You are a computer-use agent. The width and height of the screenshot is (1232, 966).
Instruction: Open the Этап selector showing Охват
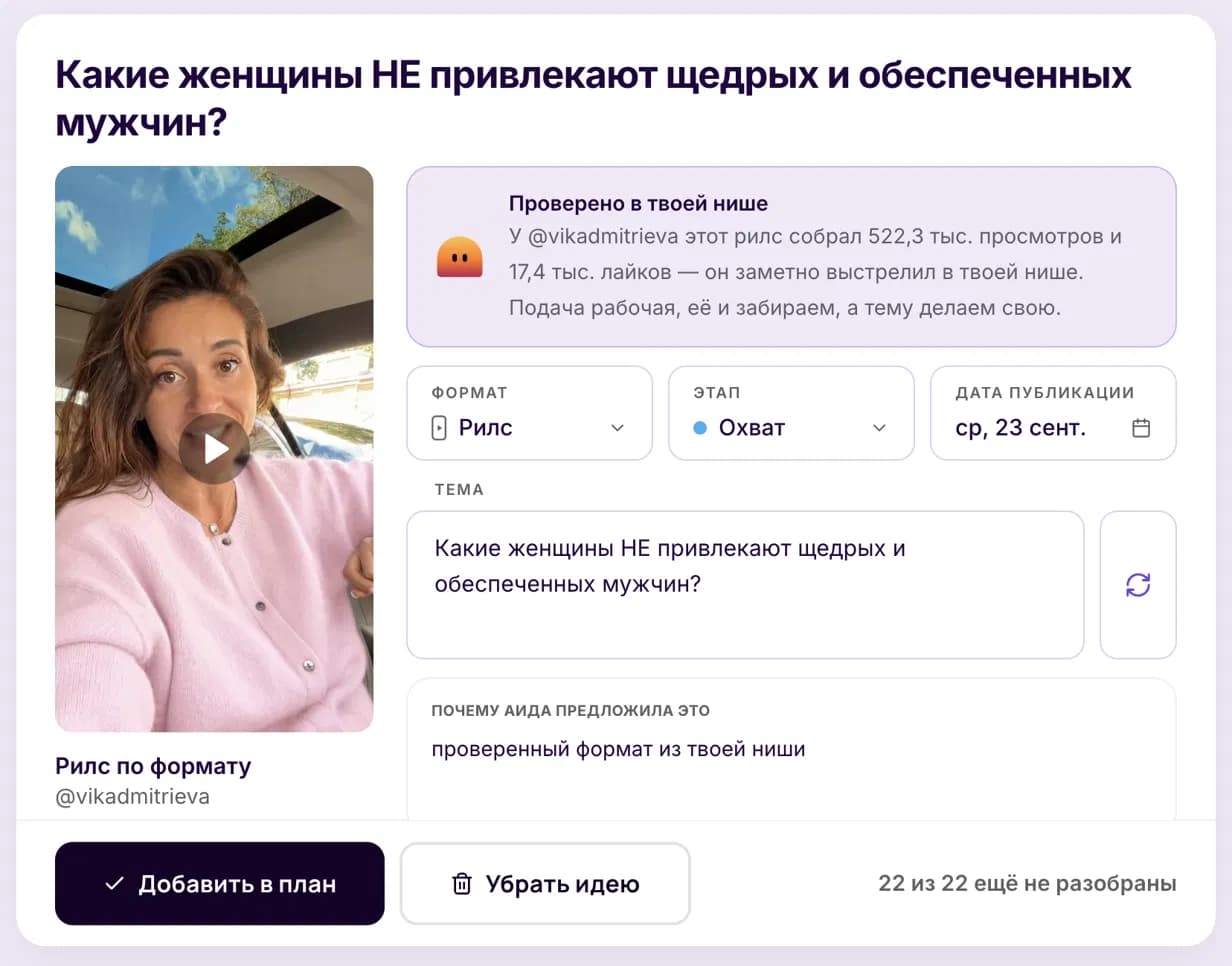click(791, 413)
